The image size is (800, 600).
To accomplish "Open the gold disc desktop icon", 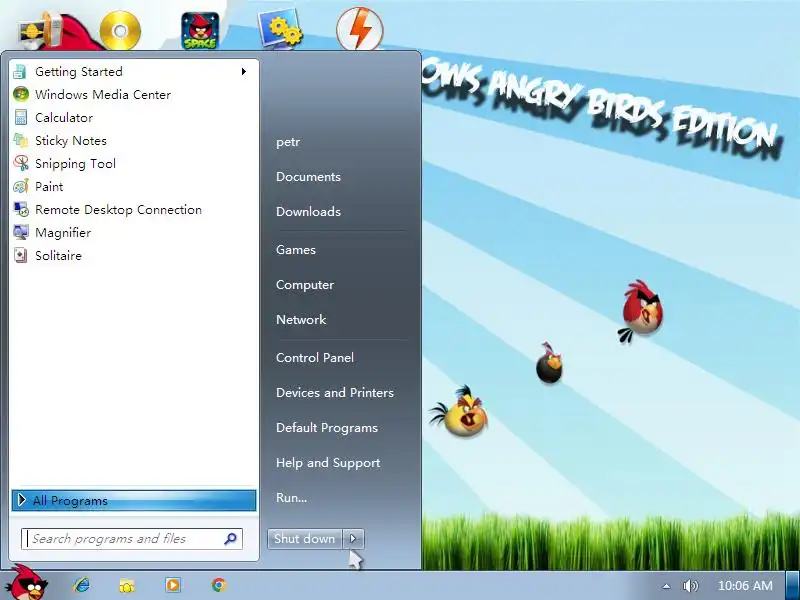I will [x=120, y=31].
